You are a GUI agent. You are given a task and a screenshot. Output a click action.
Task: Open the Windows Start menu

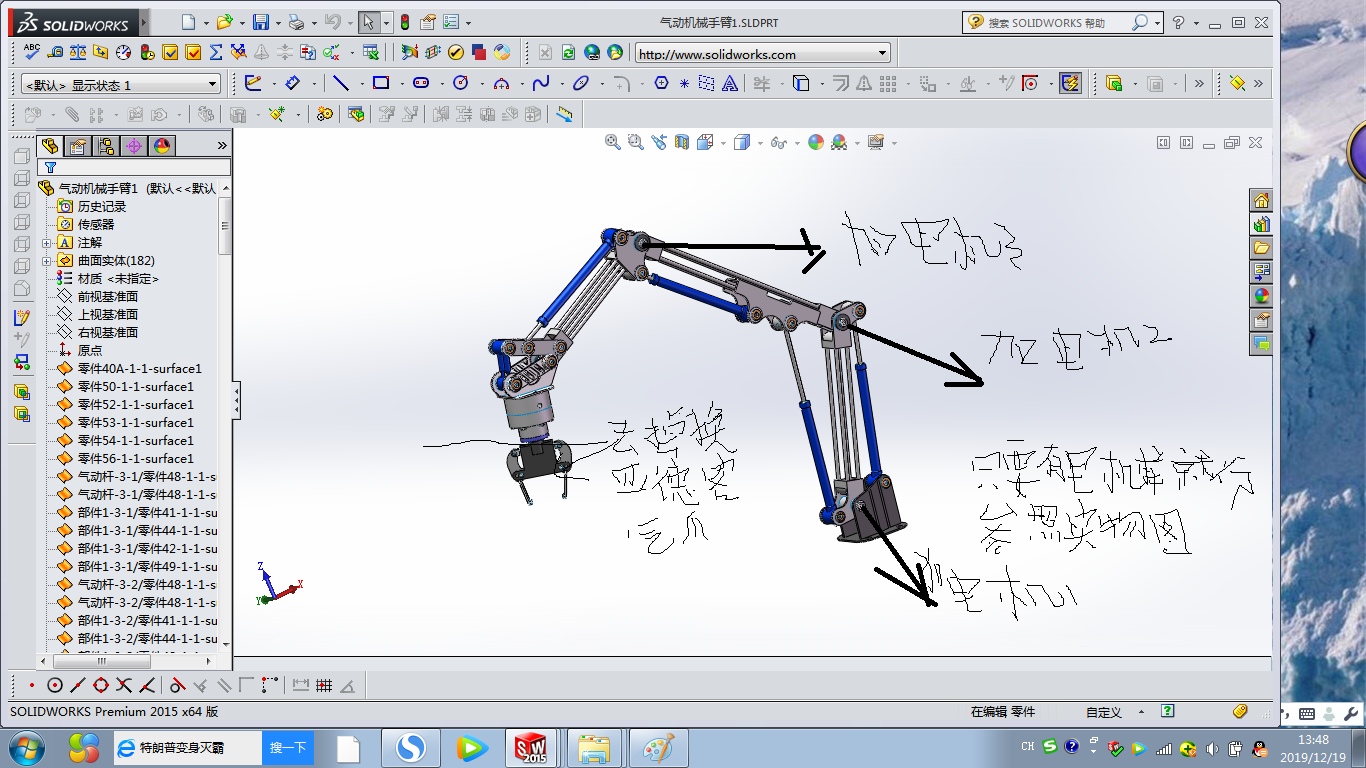click(x=25, y=747)
